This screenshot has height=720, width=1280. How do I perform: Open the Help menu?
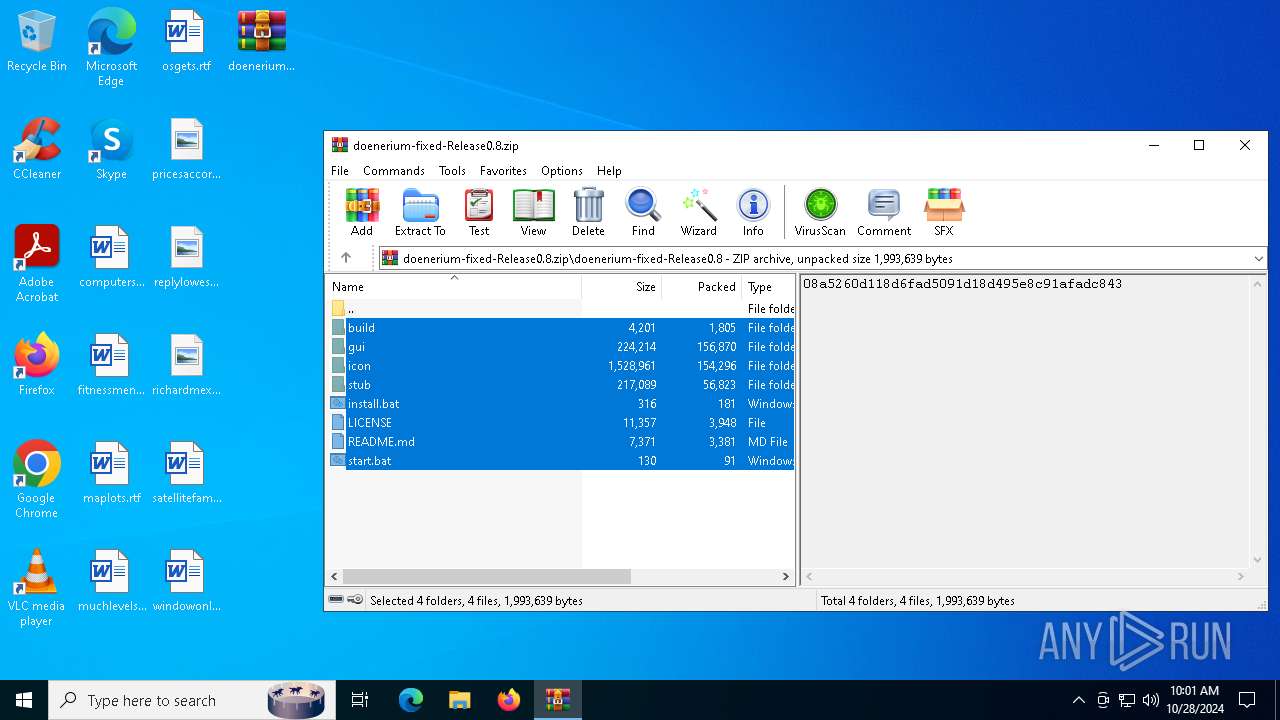point(609,171)
